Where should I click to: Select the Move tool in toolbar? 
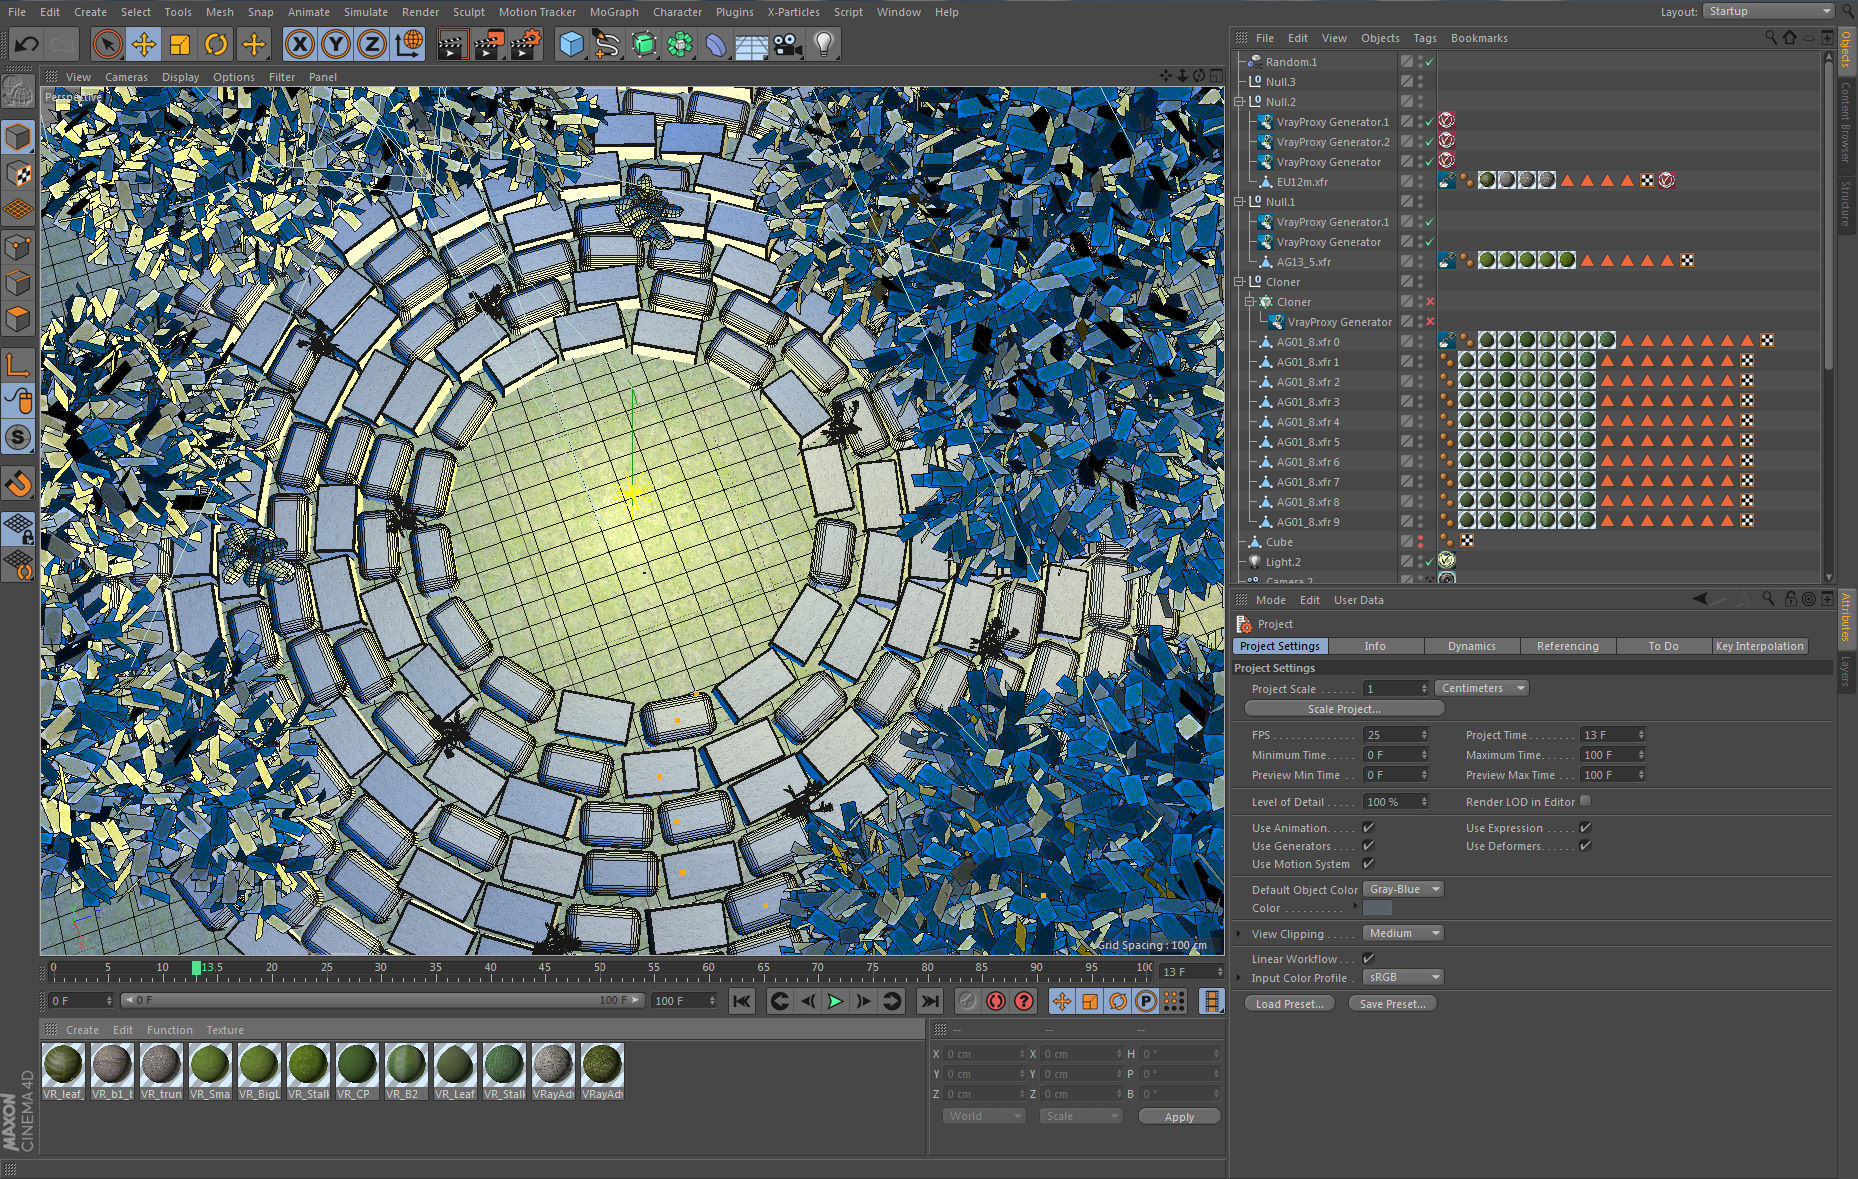[x=144, y=44]
